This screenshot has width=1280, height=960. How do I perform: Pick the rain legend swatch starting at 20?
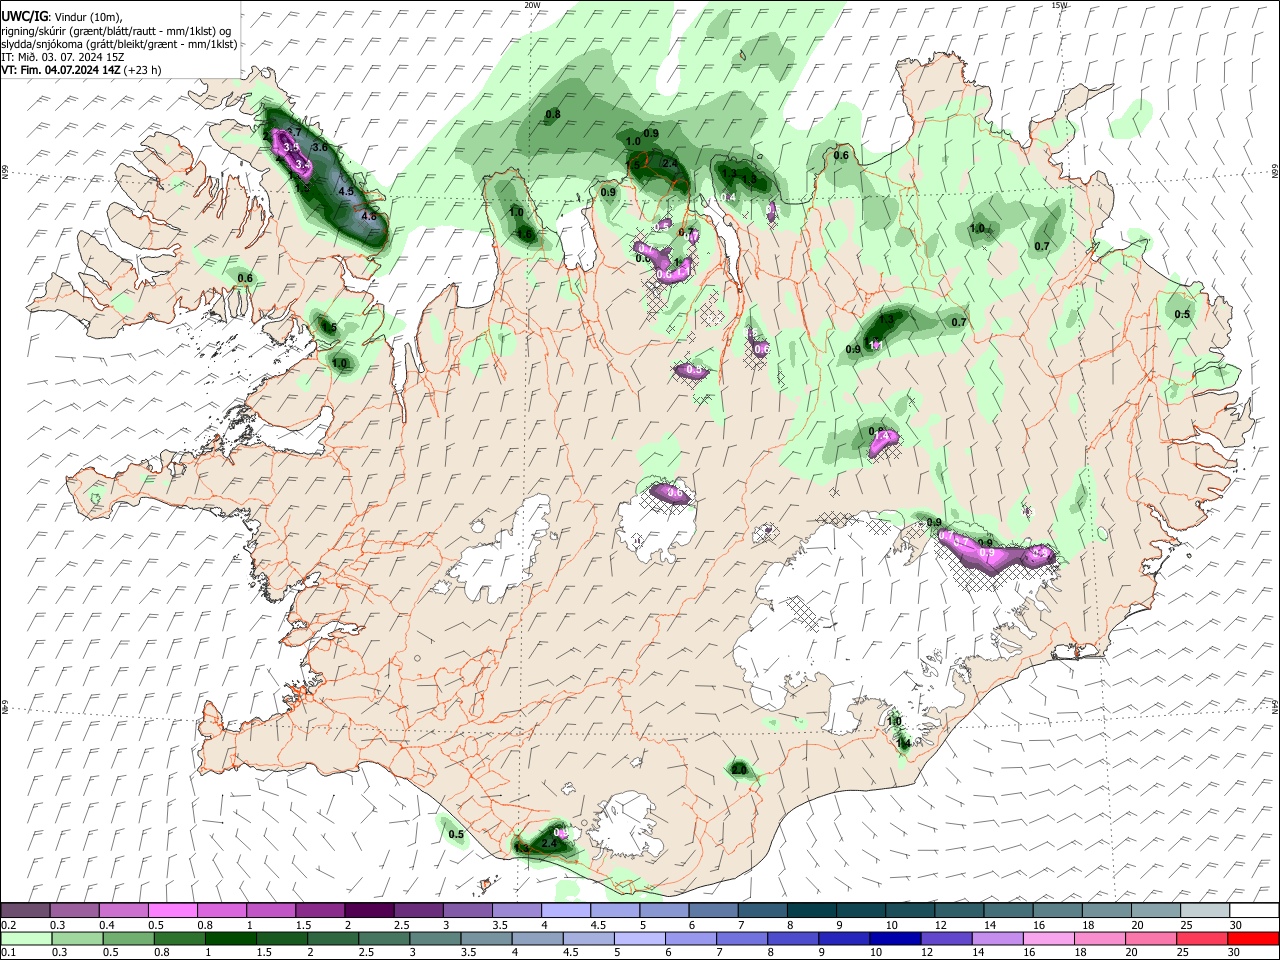(x=1151, y=938)
